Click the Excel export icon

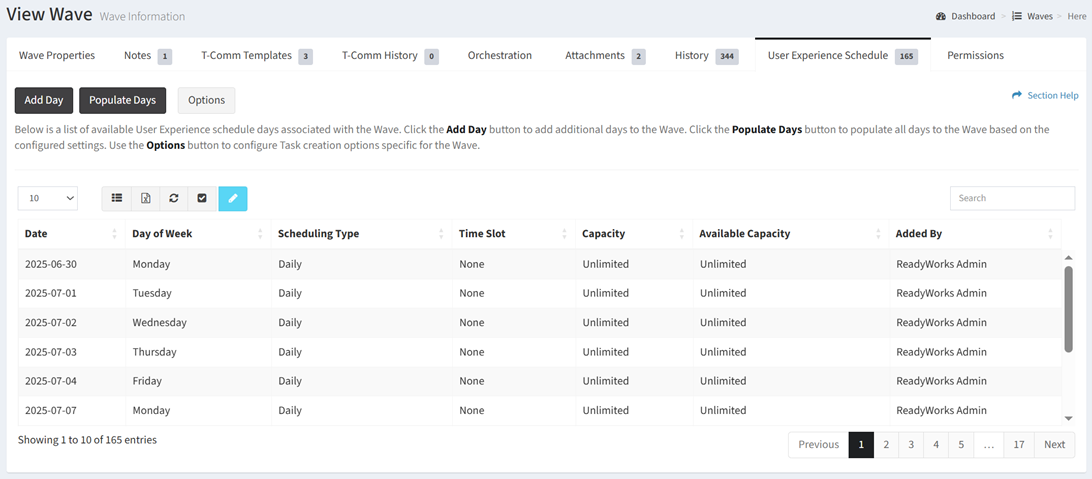(x=145, y=198)
